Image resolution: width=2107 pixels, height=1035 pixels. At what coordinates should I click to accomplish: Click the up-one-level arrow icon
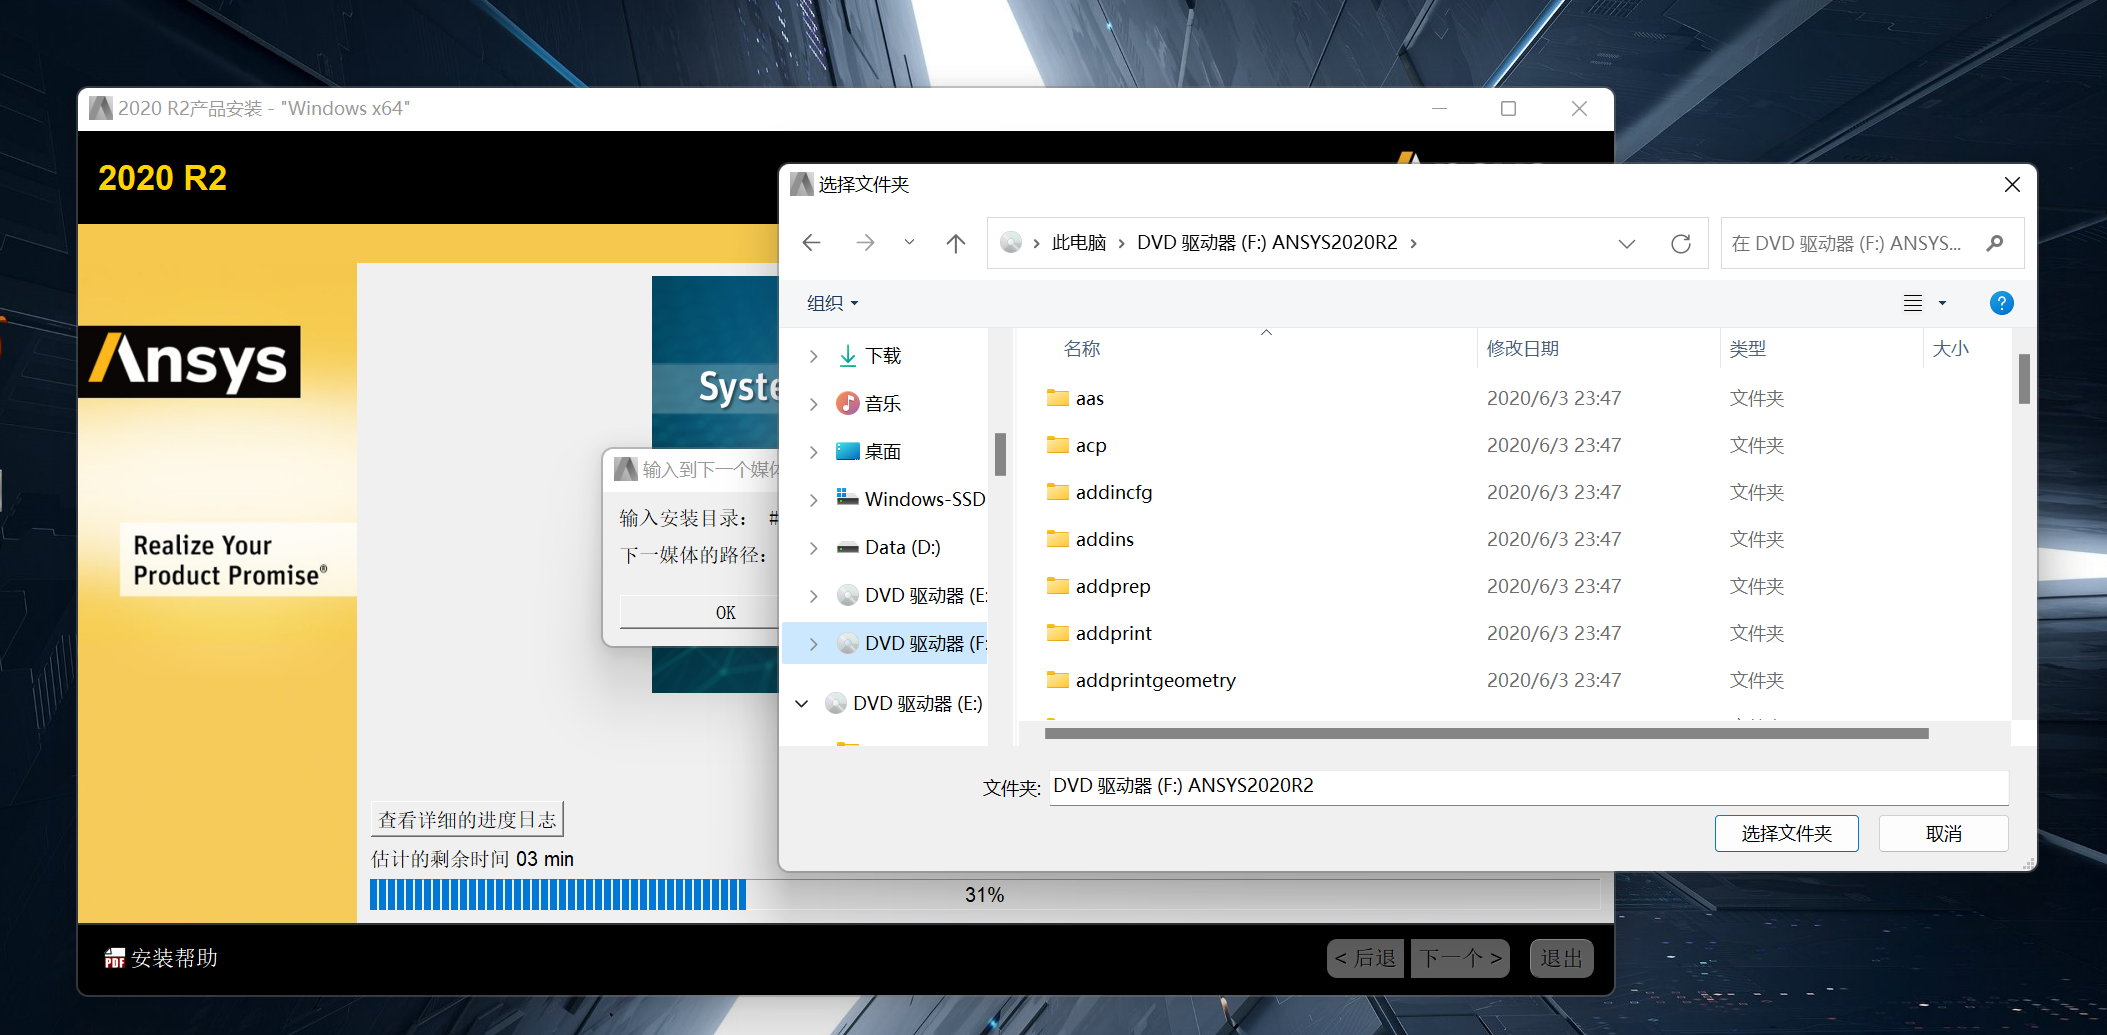[x=955, y=242]
